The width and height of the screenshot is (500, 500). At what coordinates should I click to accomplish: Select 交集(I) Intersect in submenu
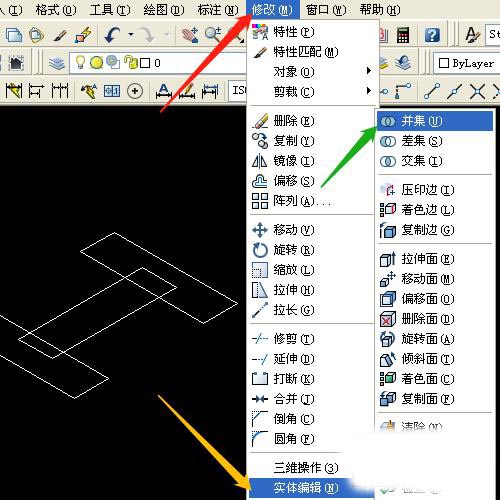435,161
